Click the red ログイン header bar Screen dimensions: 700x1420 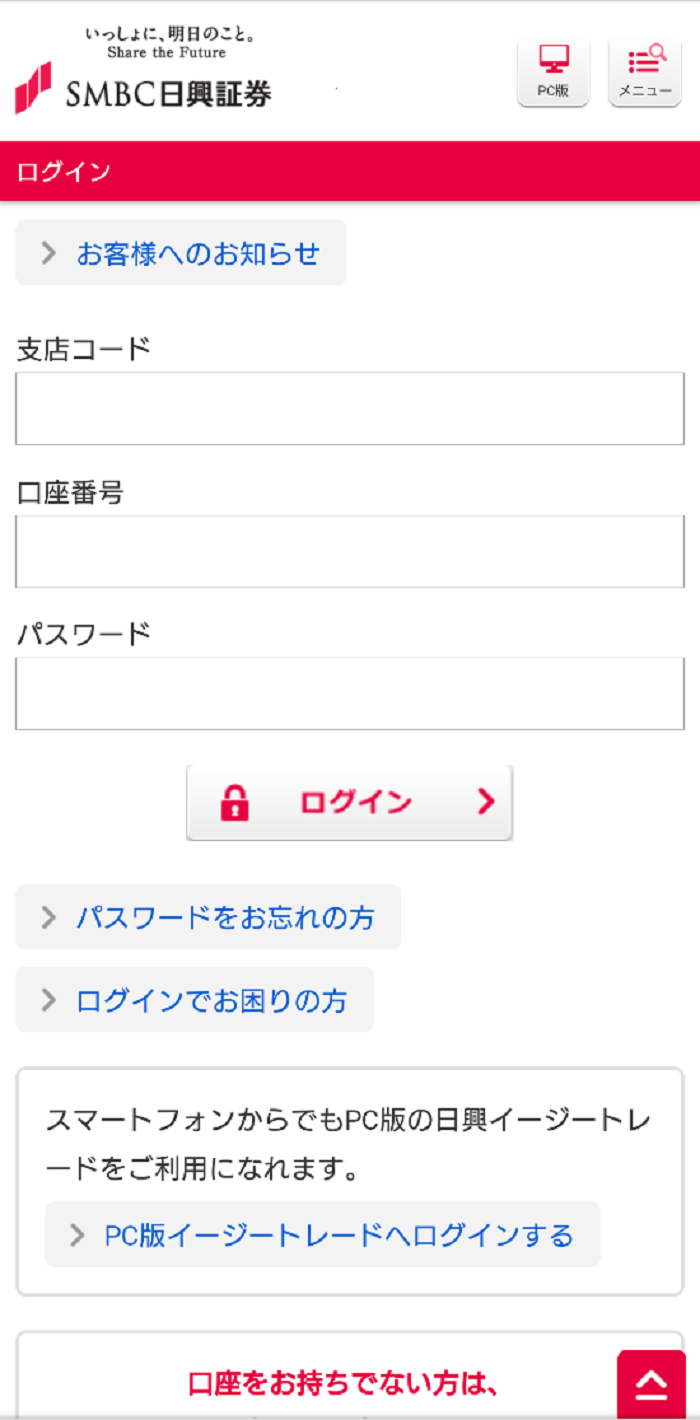click(349, 171)
